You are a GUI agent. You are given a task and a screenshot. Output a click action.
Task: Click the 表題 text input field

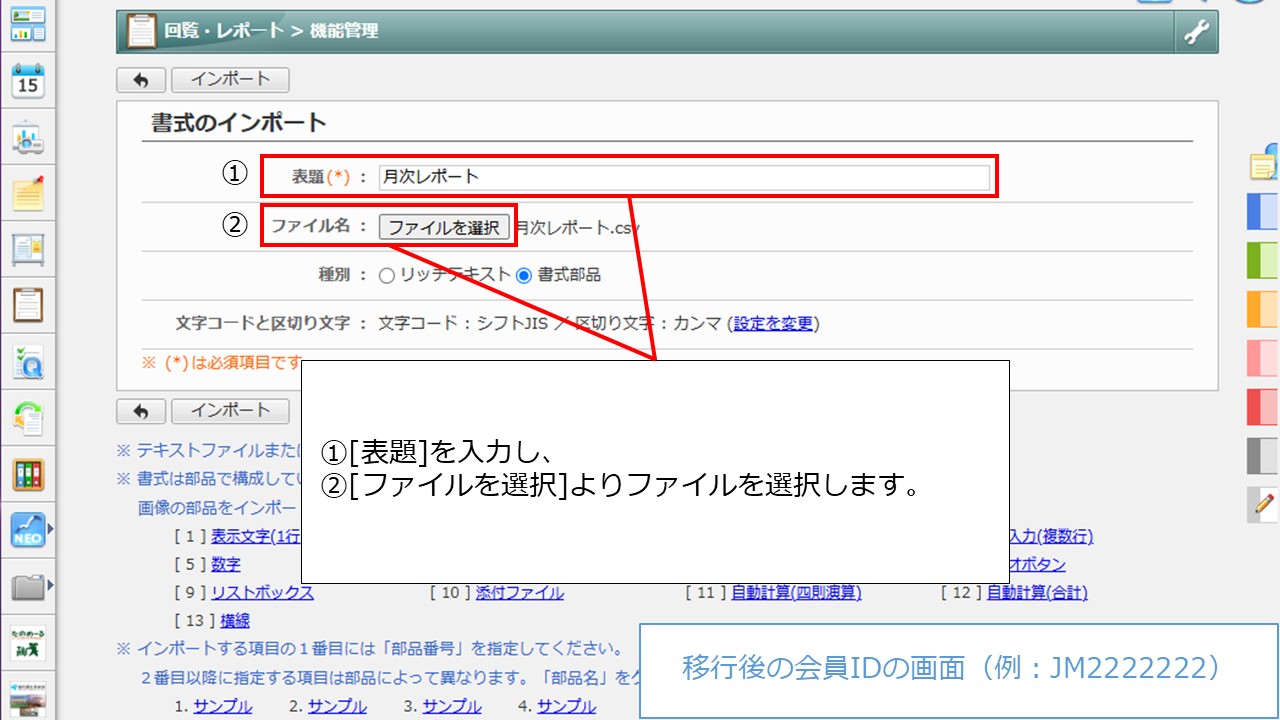684,177
